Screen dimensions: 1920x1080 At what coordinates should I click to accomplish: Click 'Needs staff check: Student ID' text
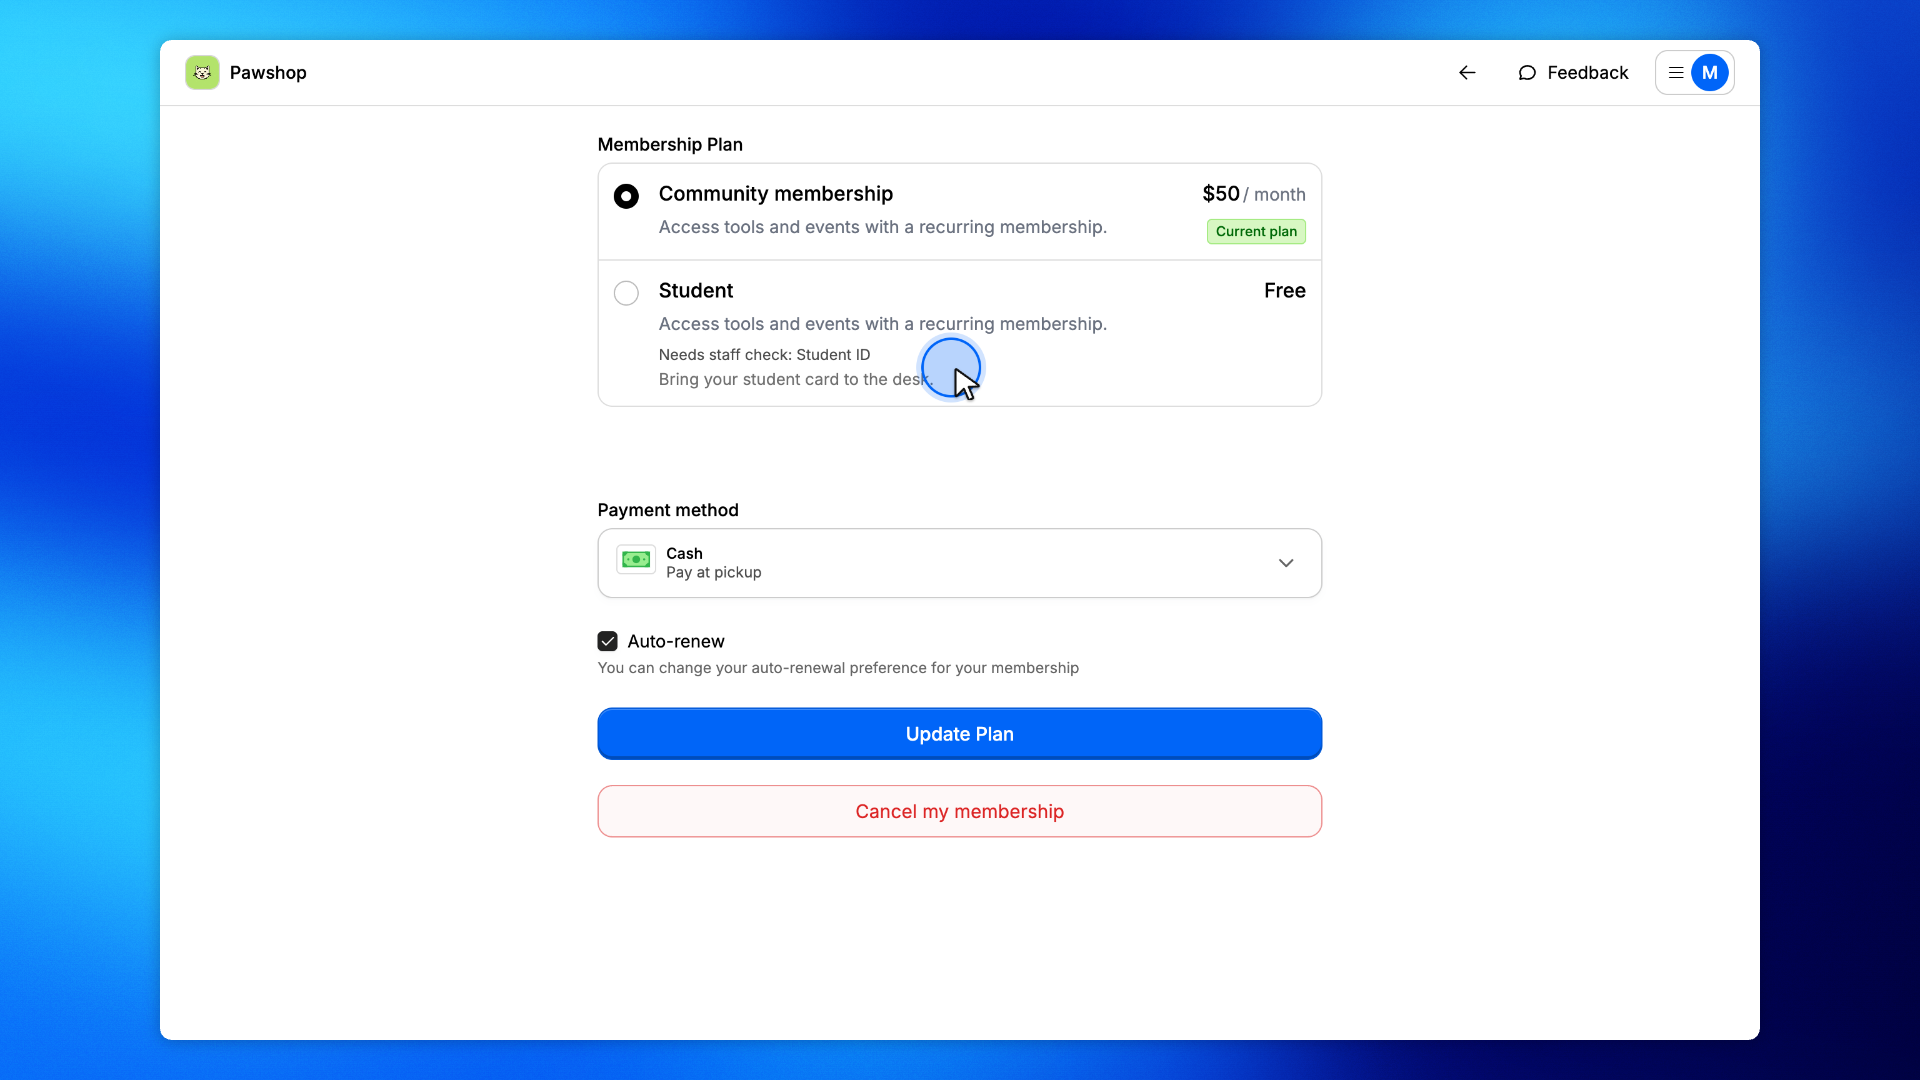pyautogui.click(x=764, y=355)
